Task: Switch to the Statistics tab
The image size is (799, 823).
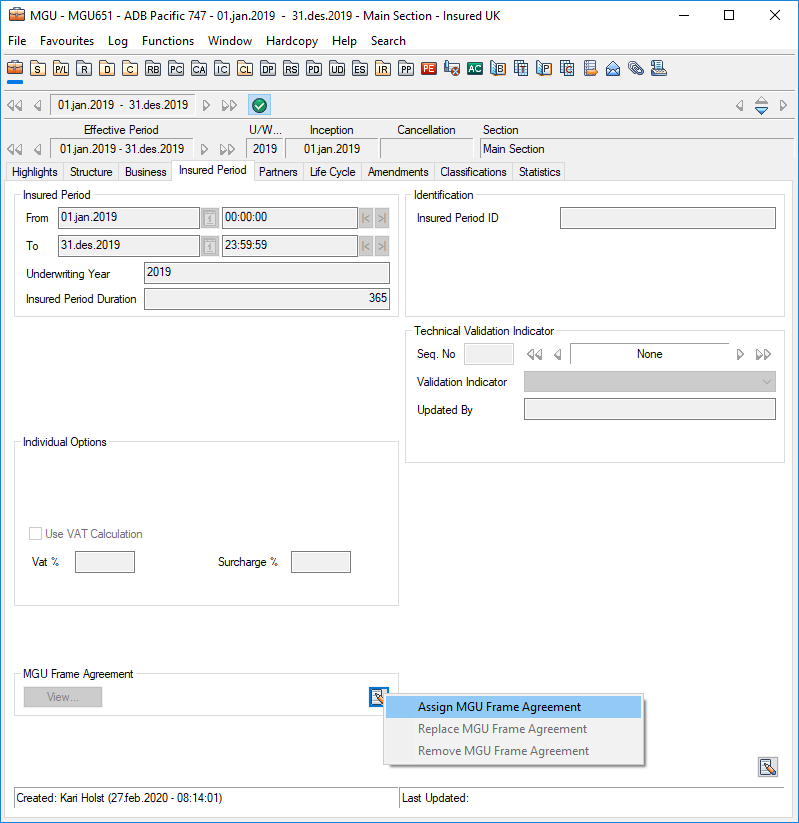Action: [x=539, y=172]
